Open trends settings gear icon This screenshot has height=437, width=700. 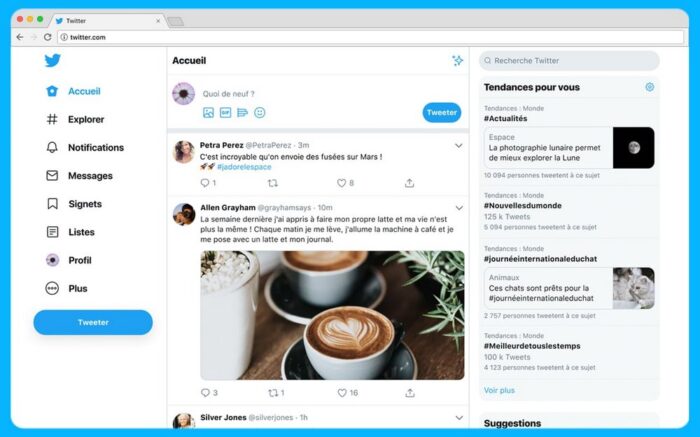pyautogui.click(x=650, y=87)
